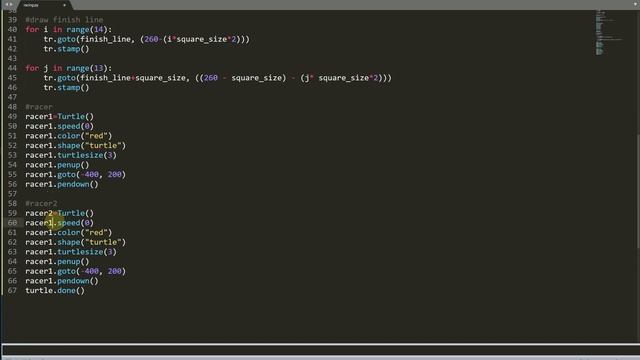Click the tab scroll left arrow
This screenshot has height=360, width=640.
pyautogui.click(x=7, y=4)
